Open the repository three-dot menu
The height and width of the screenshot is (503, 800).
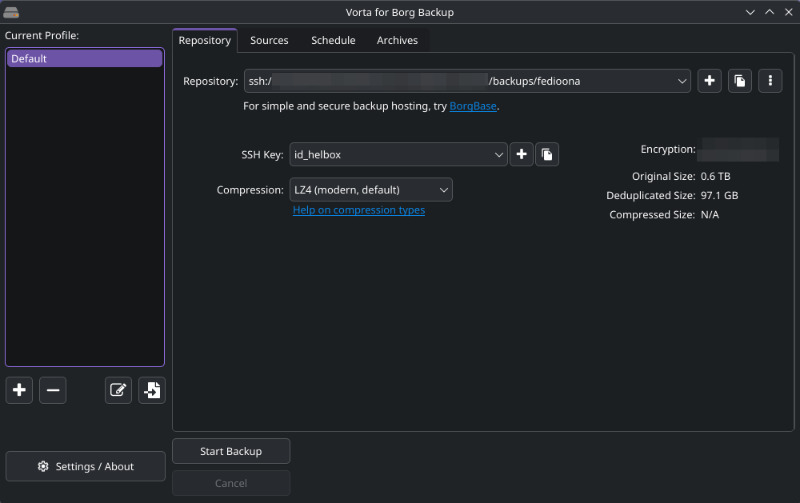pos(770,81)
